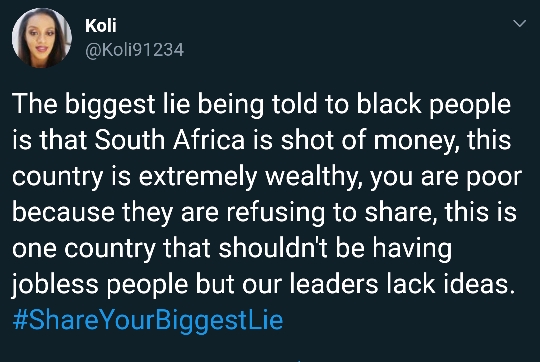540x362 pixels.
Task: Click the words "South Africa" in tweet
Action: pyautogui.click(x=169, y=141)
